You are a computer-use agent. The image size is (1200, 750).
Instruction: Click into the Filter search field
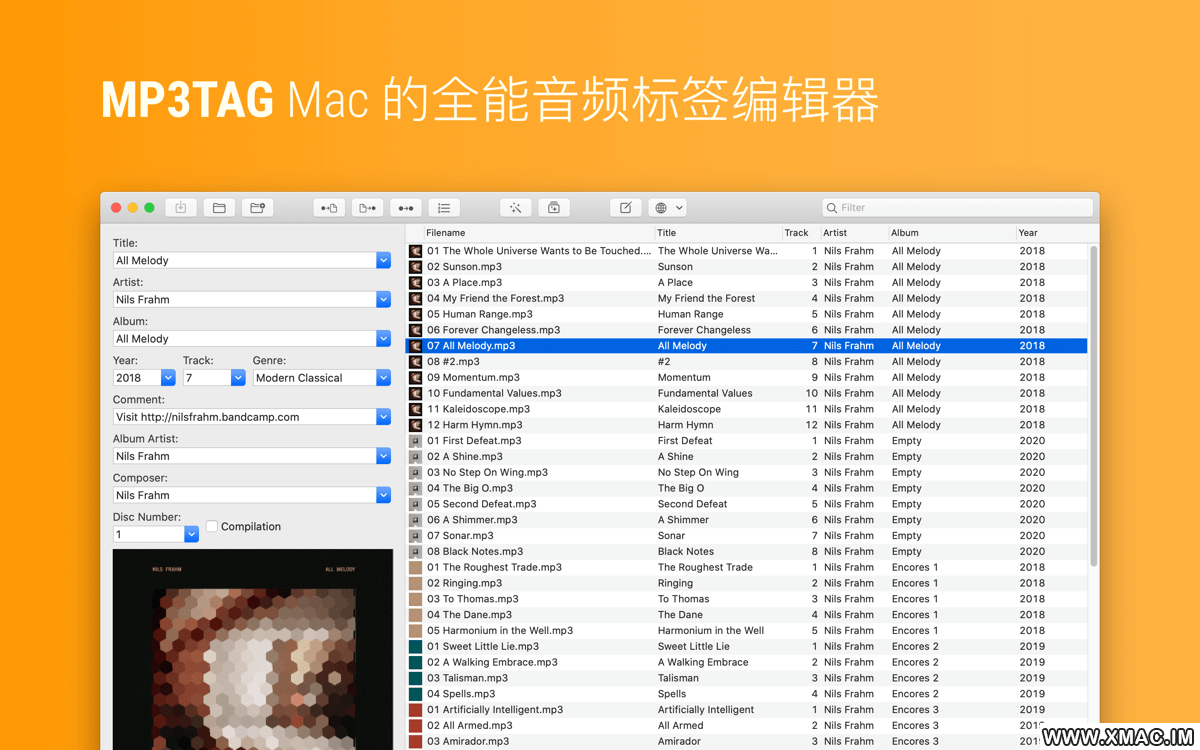(958, 208)
